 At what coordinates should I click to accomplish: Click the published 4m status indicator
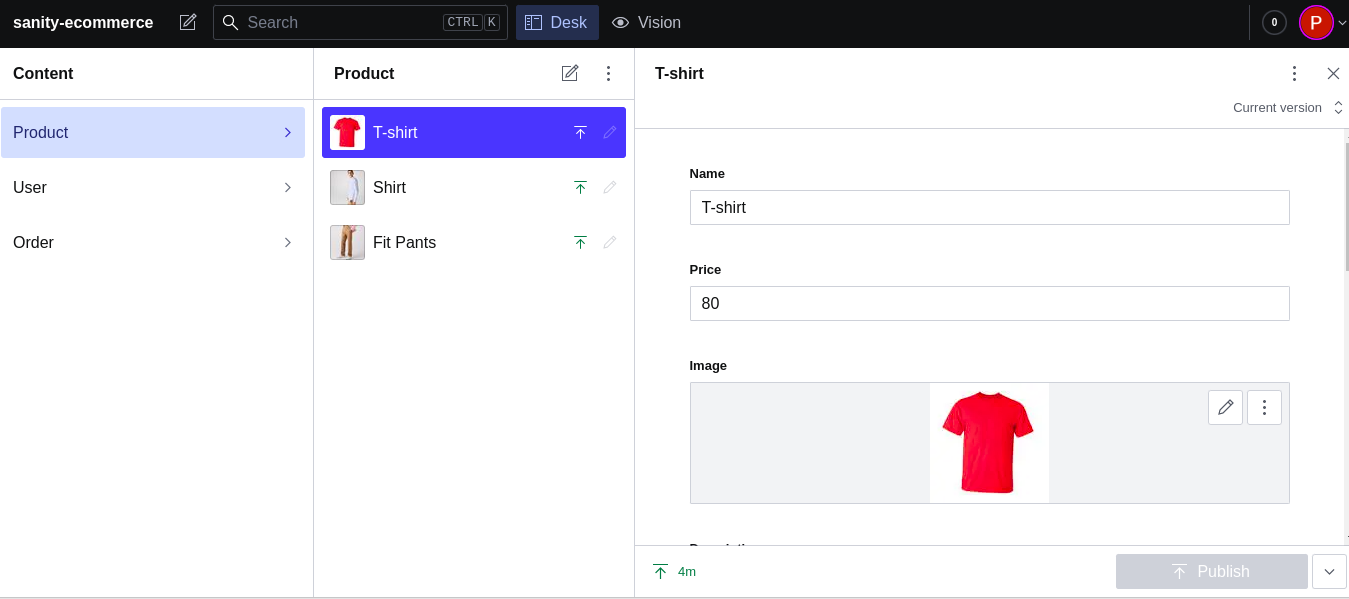[674, 571]
